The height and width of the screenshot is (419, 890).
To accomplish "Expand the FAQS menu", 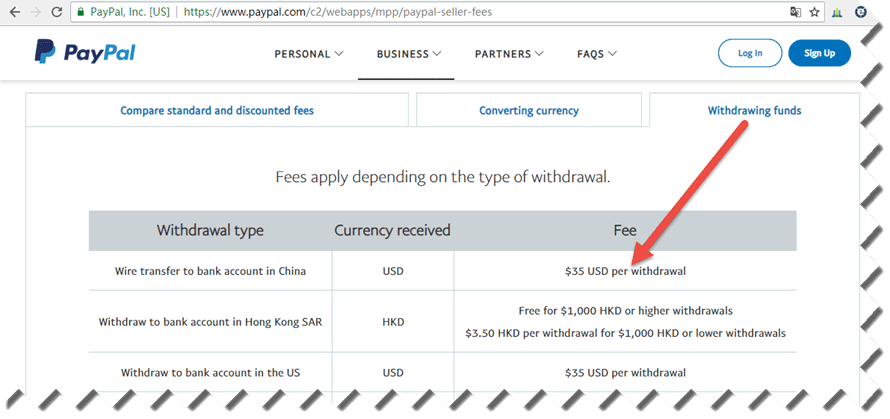I will [597, 54].
